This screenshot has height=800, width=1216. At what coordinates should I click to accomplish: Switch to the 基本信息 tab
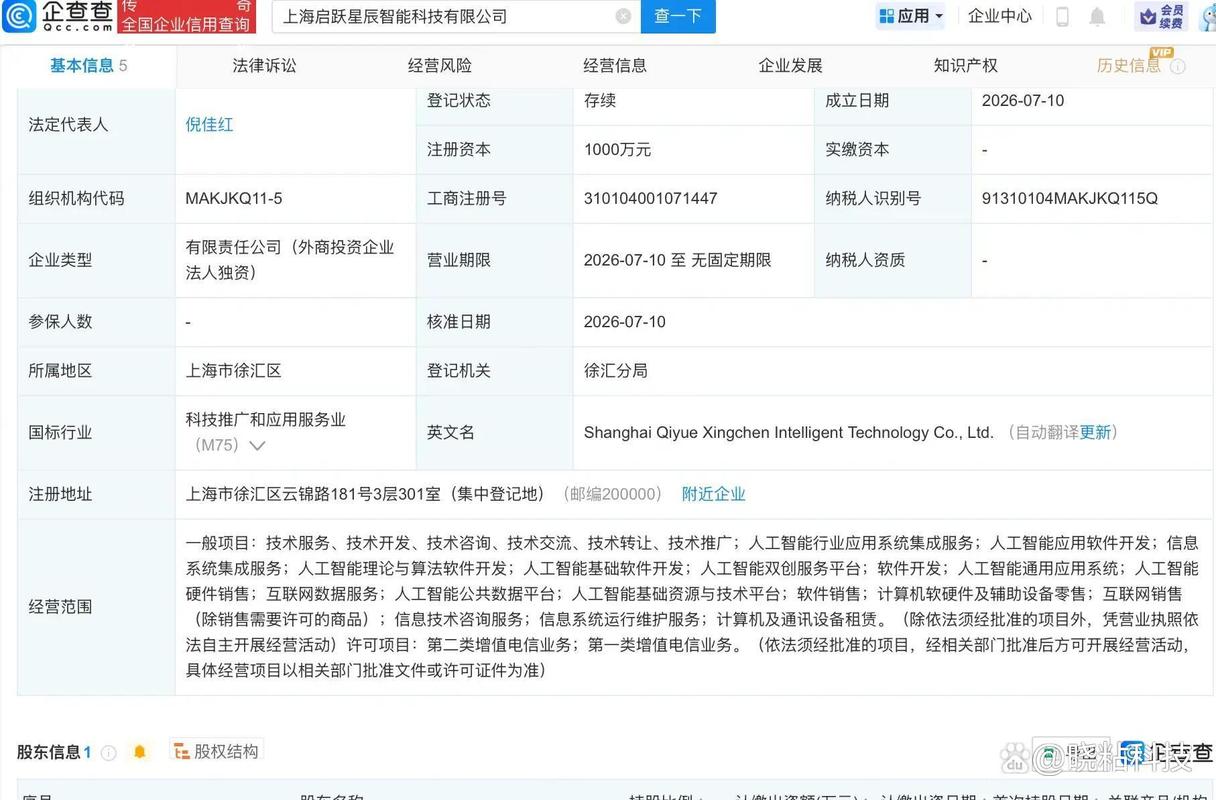88,66
